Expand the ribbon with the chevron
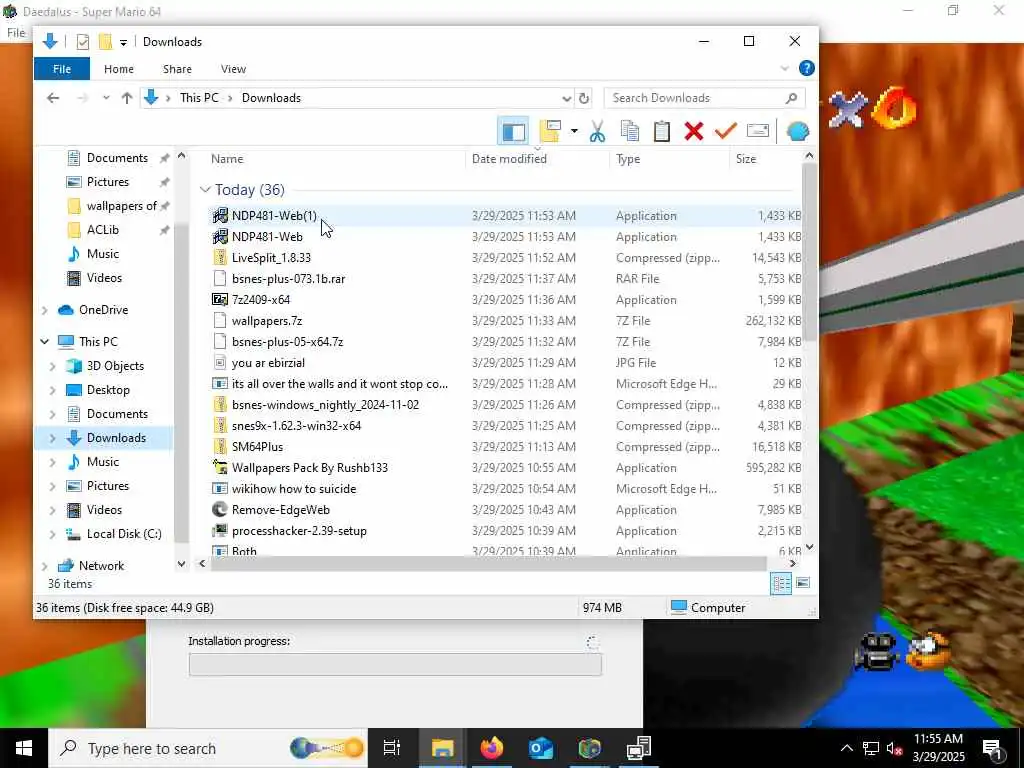Image resolution: width=1024 pixels, height=768 pixels. 784,69
